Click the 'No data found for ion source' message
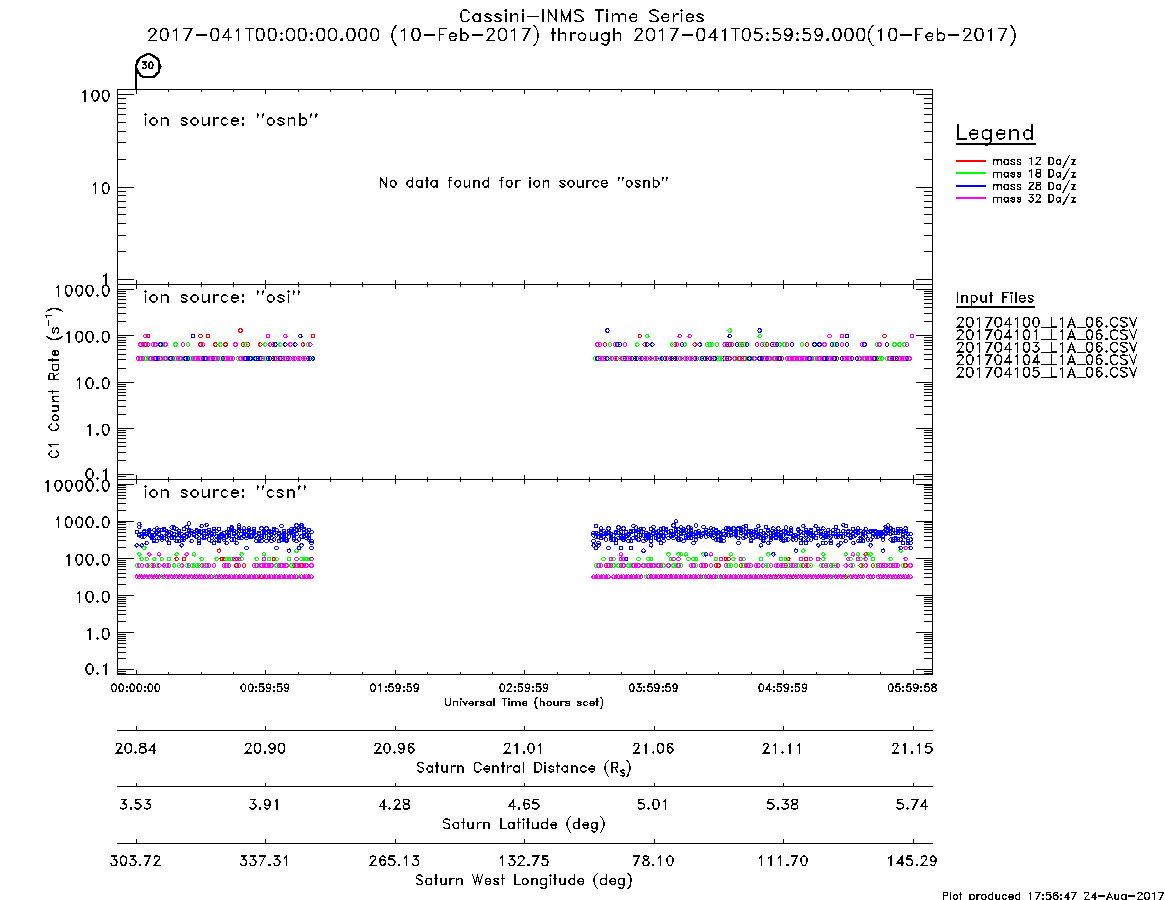 [523, 183]
